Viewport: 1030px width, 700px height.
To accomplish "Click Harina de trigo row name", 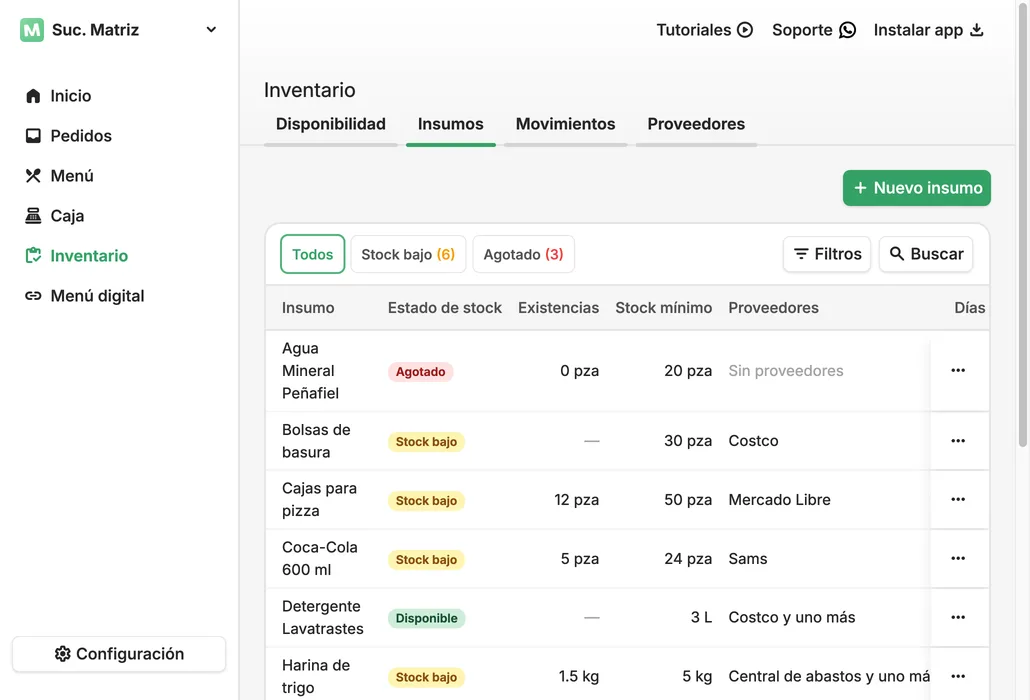I will 316,676.
